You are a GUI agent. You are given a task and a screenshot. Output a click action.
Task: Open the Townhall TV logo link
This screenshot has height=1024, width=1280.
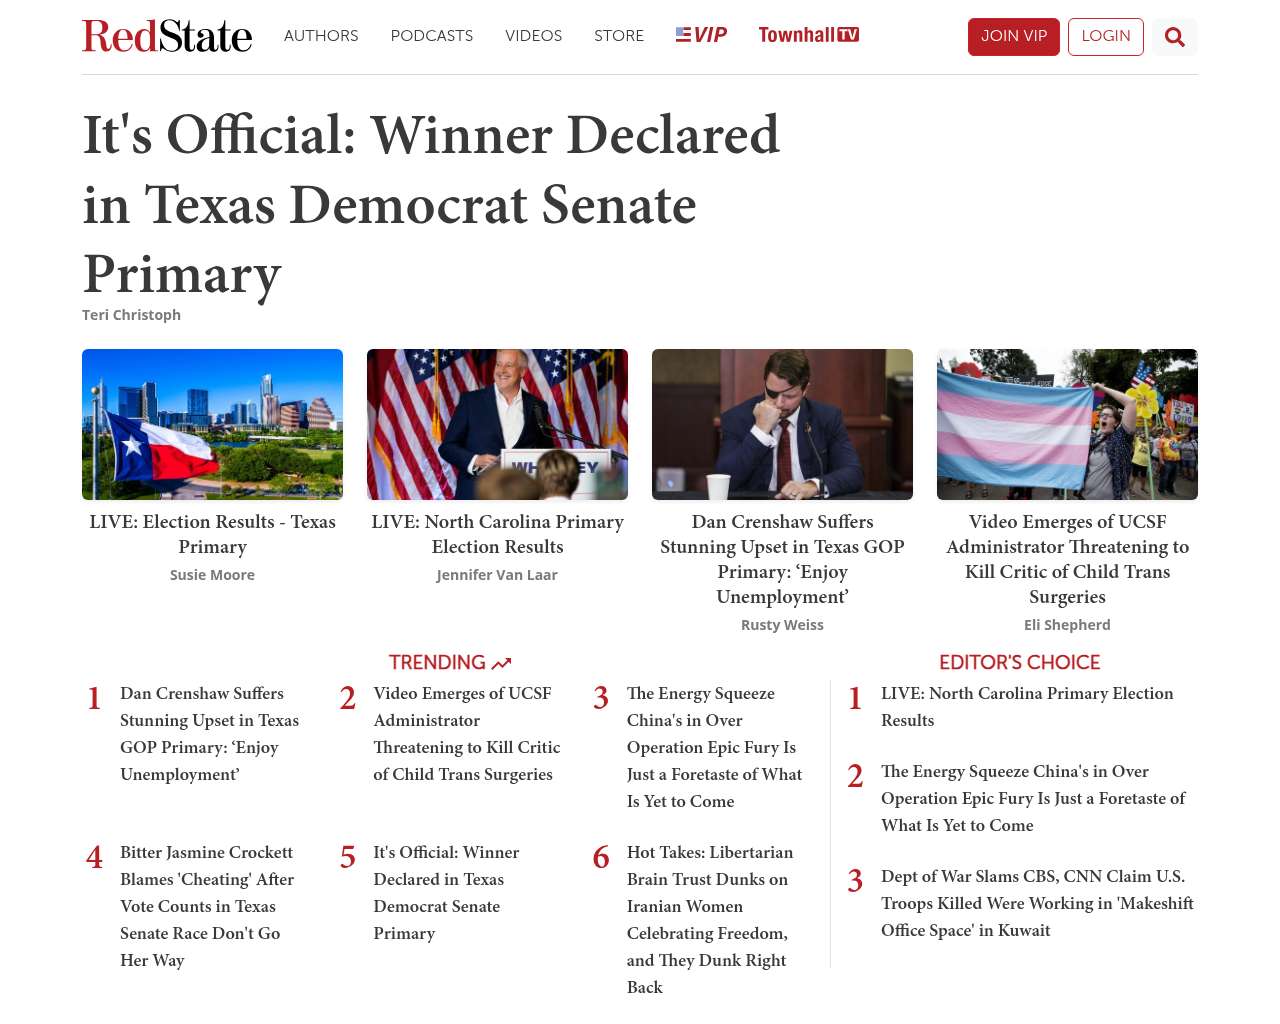(x=808, y=35)
